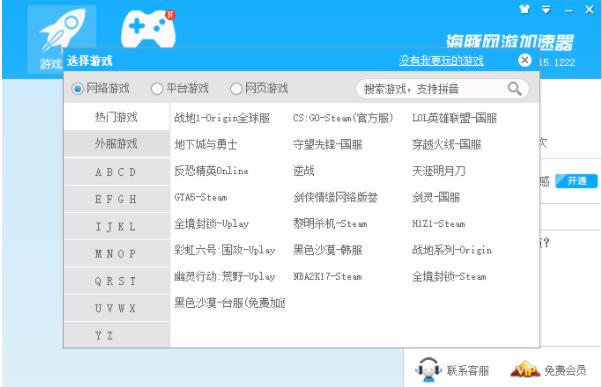602x387 pixels.
Task: Close the 选择游戏 dialog
Action: (524, 60)
